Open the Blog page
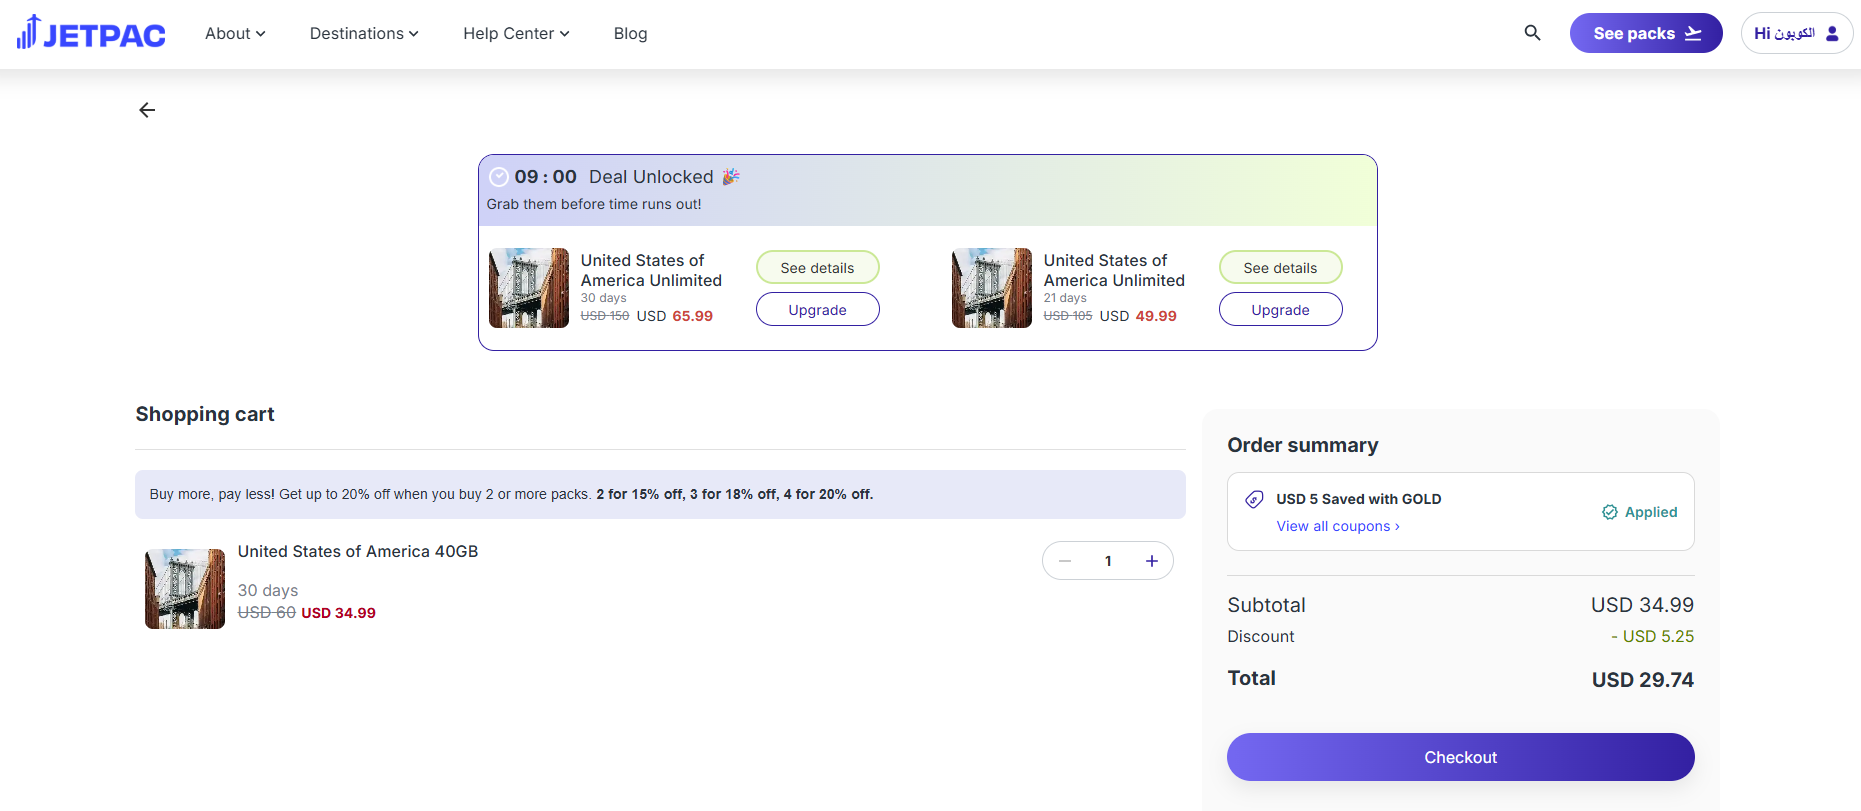The image size is (1861, 811). [631, 33]
